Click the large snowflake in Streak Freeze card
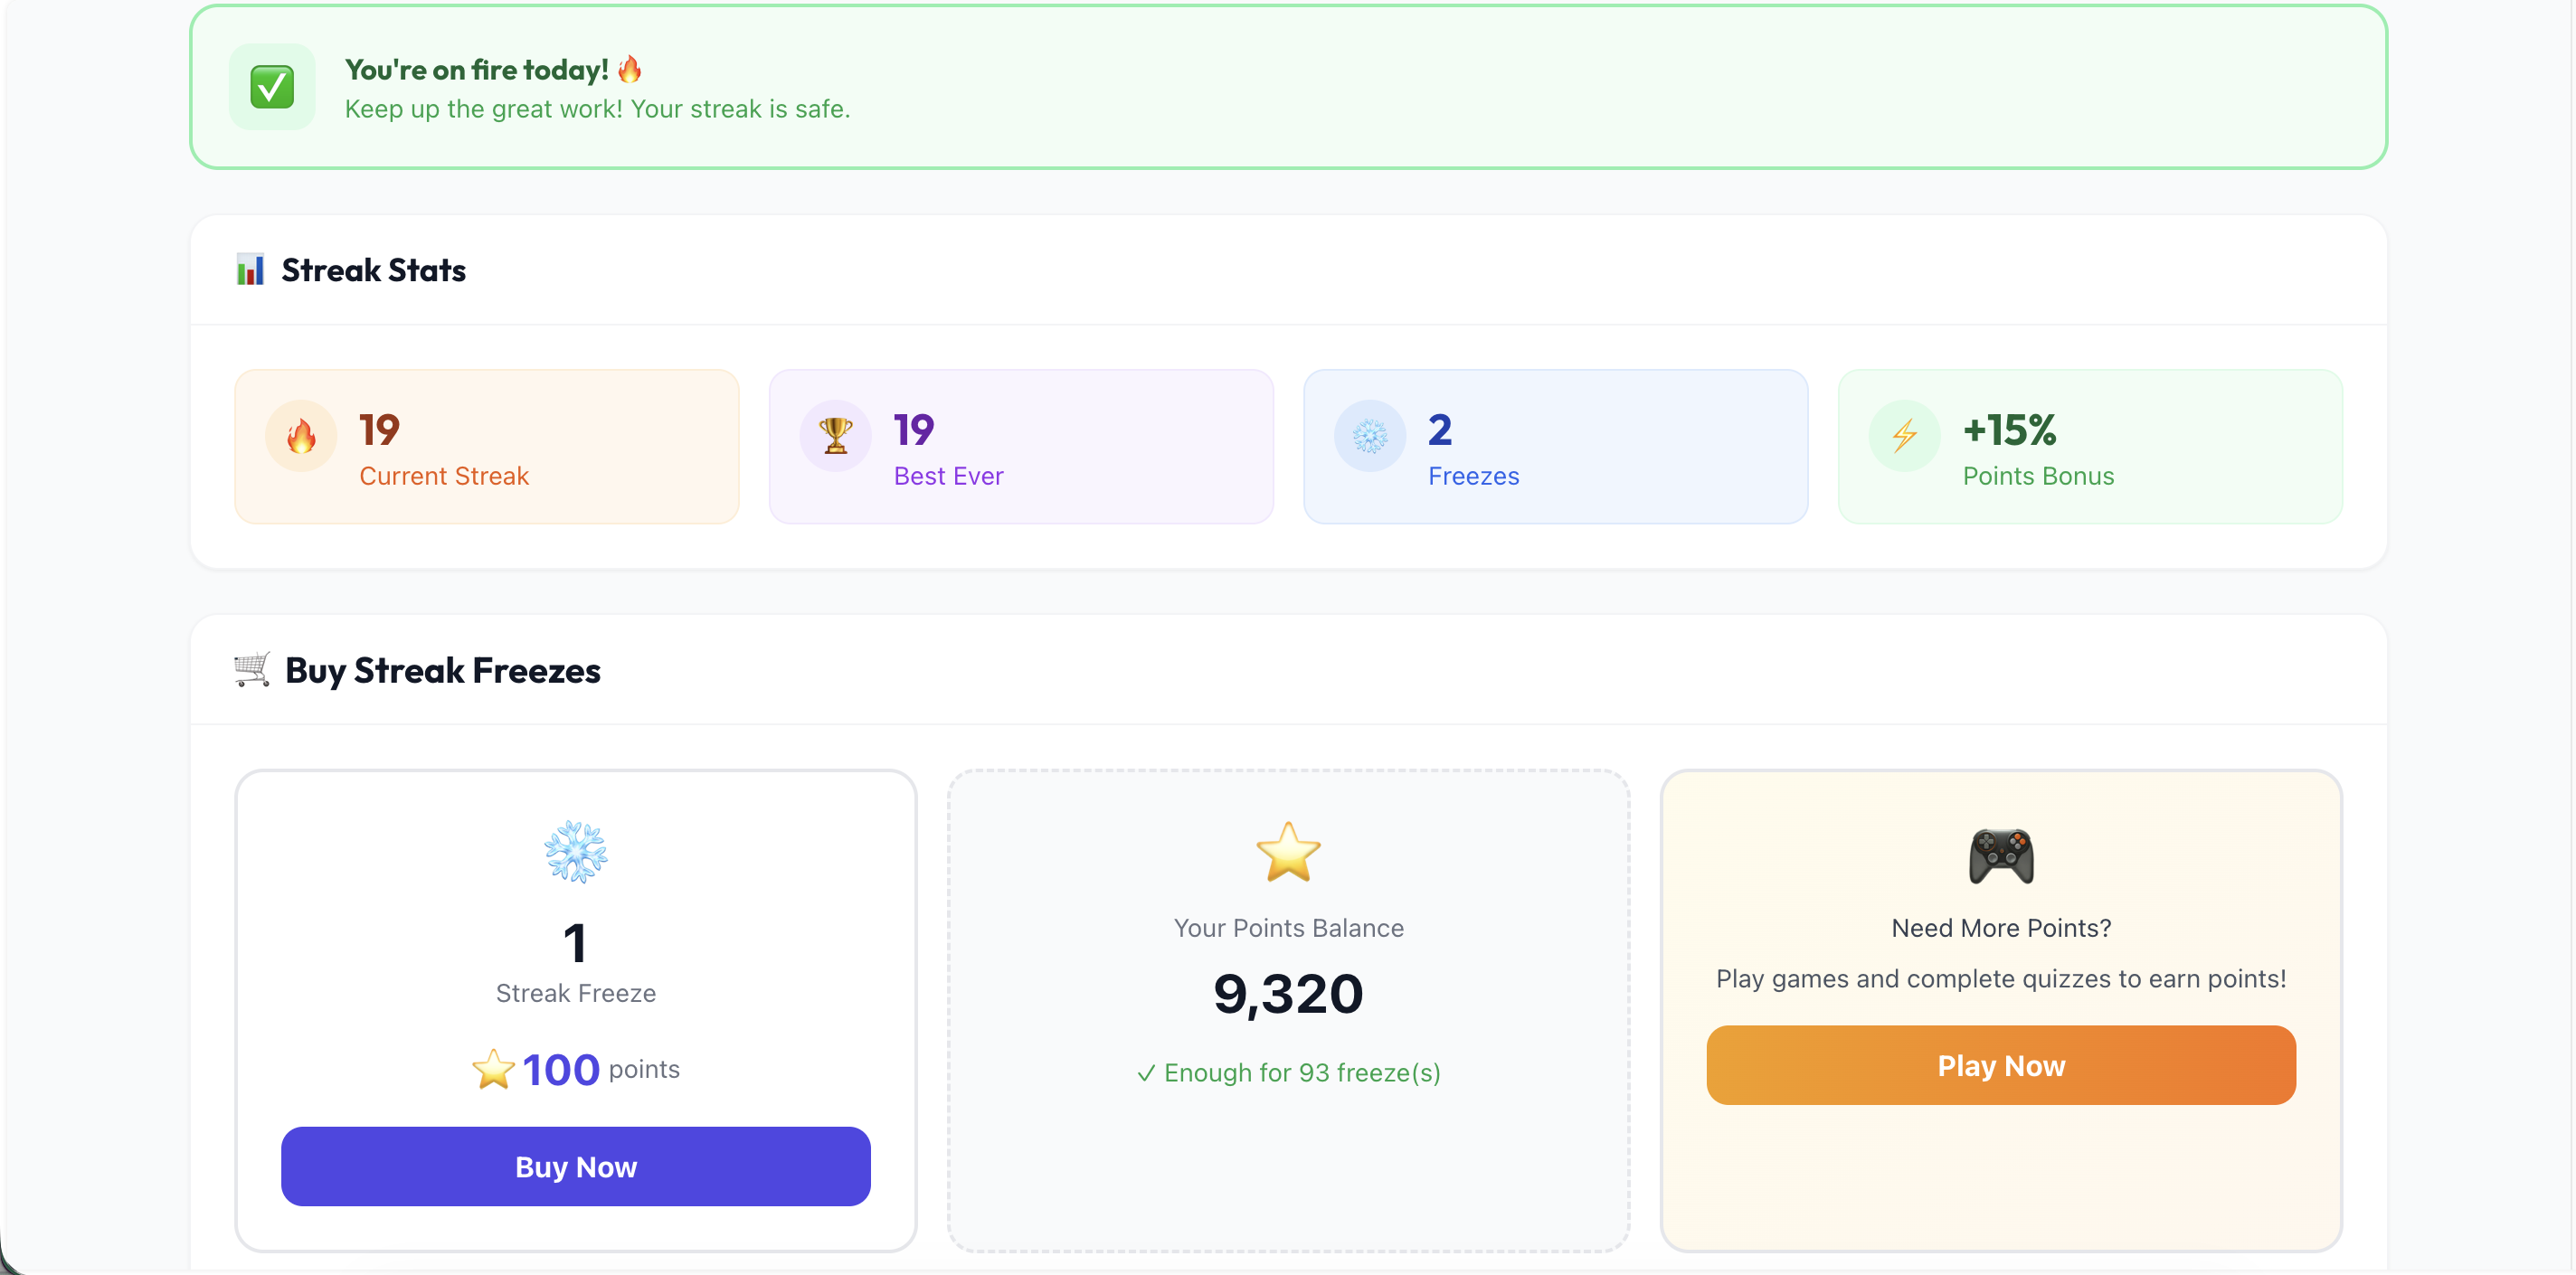The image size is (2576, 1275). (575, 852)
